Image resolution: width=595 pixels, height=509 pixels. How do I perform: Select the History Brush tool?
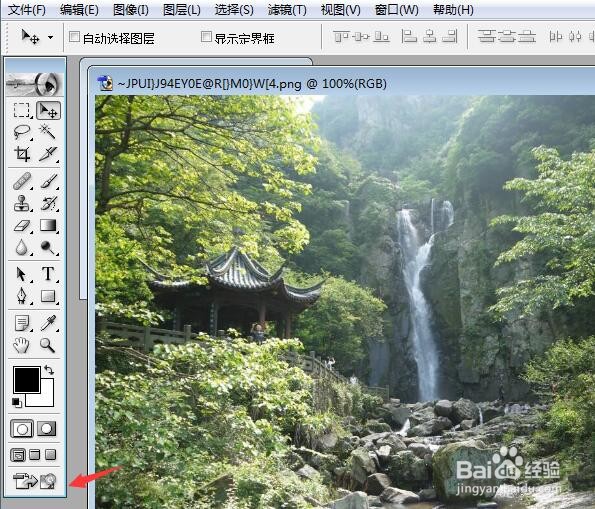pyautogui.click(x=48, y=203)
